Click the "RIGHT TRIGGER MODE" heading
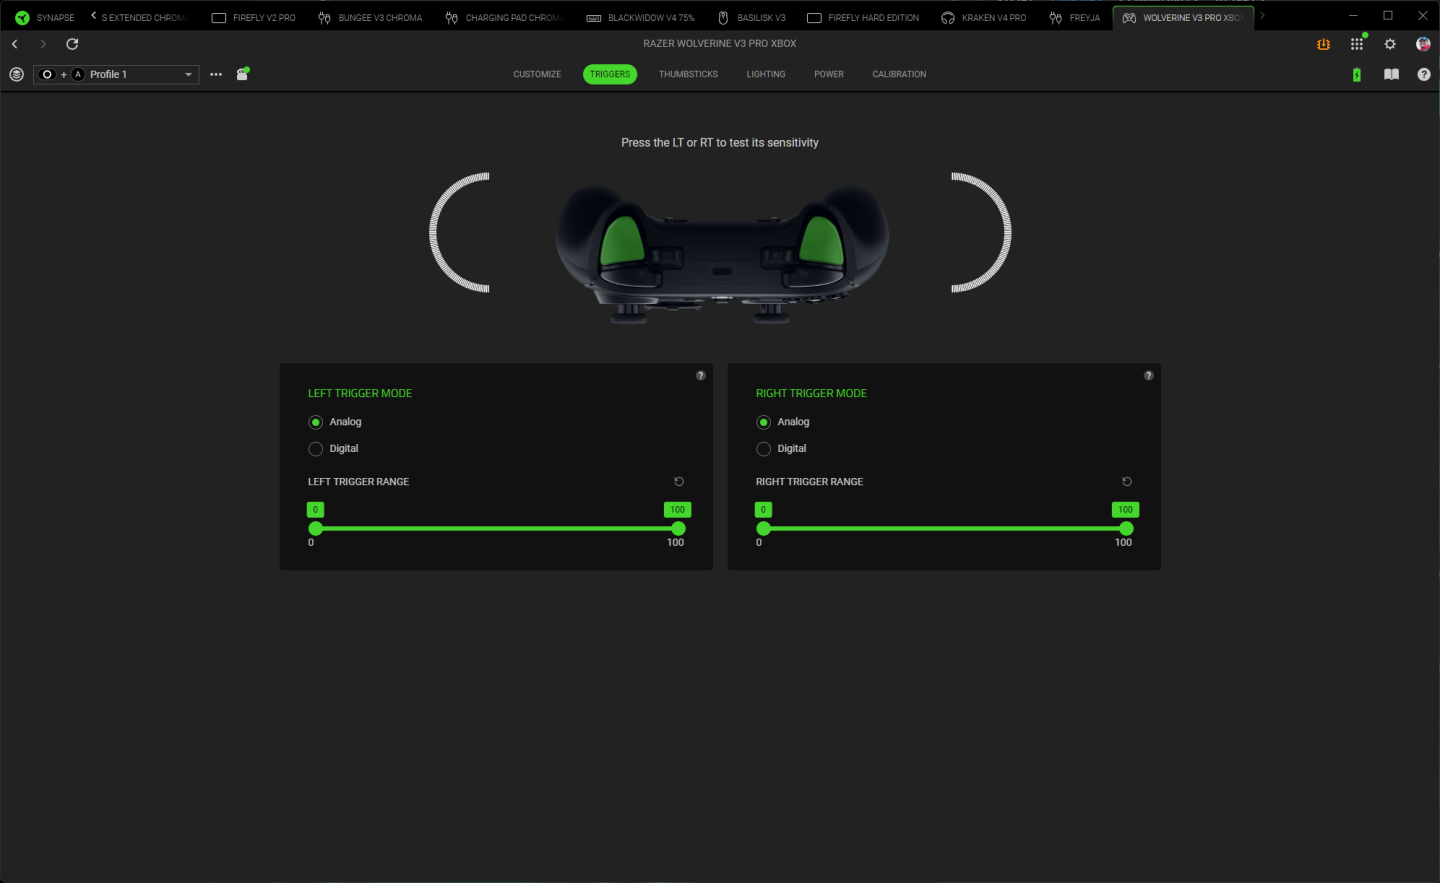The width and height of the screenshot is (1440, 883). point(811,394)
